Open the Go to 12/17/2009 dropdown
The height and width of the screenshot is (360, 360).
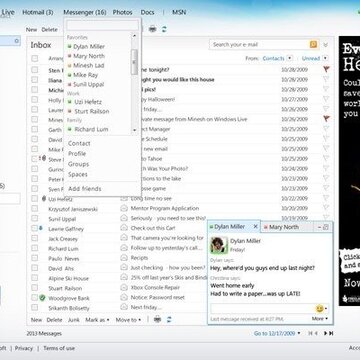point(277,333)
